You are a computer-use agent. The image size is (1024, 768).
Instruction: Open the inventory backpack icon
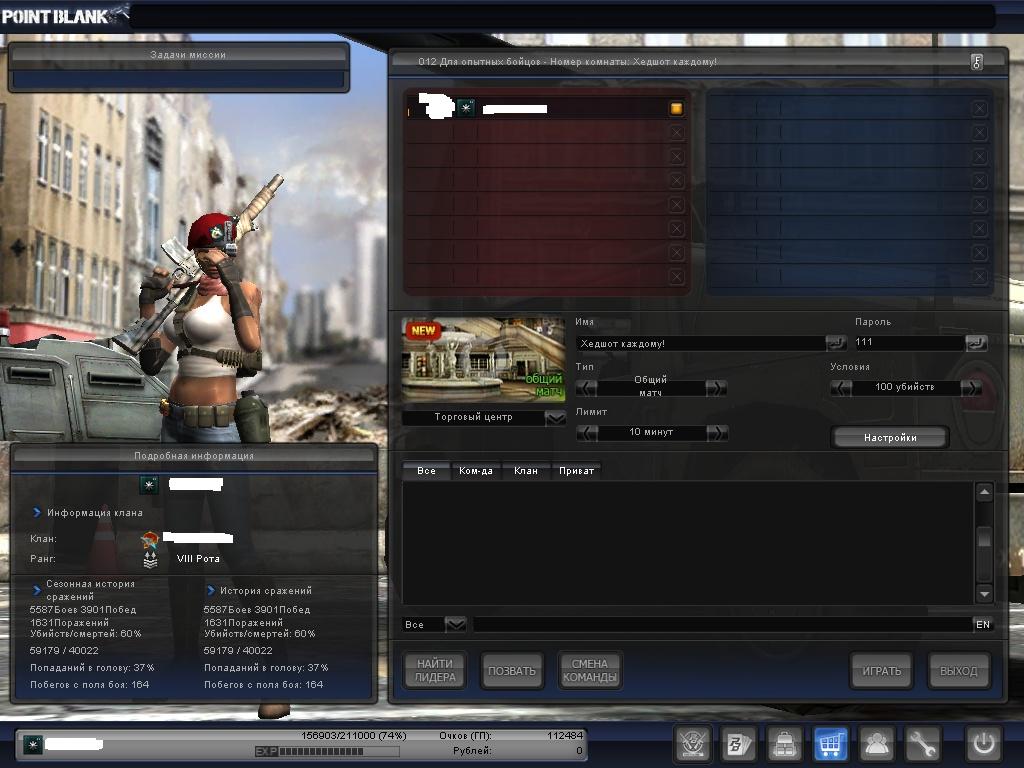[784, 744]
